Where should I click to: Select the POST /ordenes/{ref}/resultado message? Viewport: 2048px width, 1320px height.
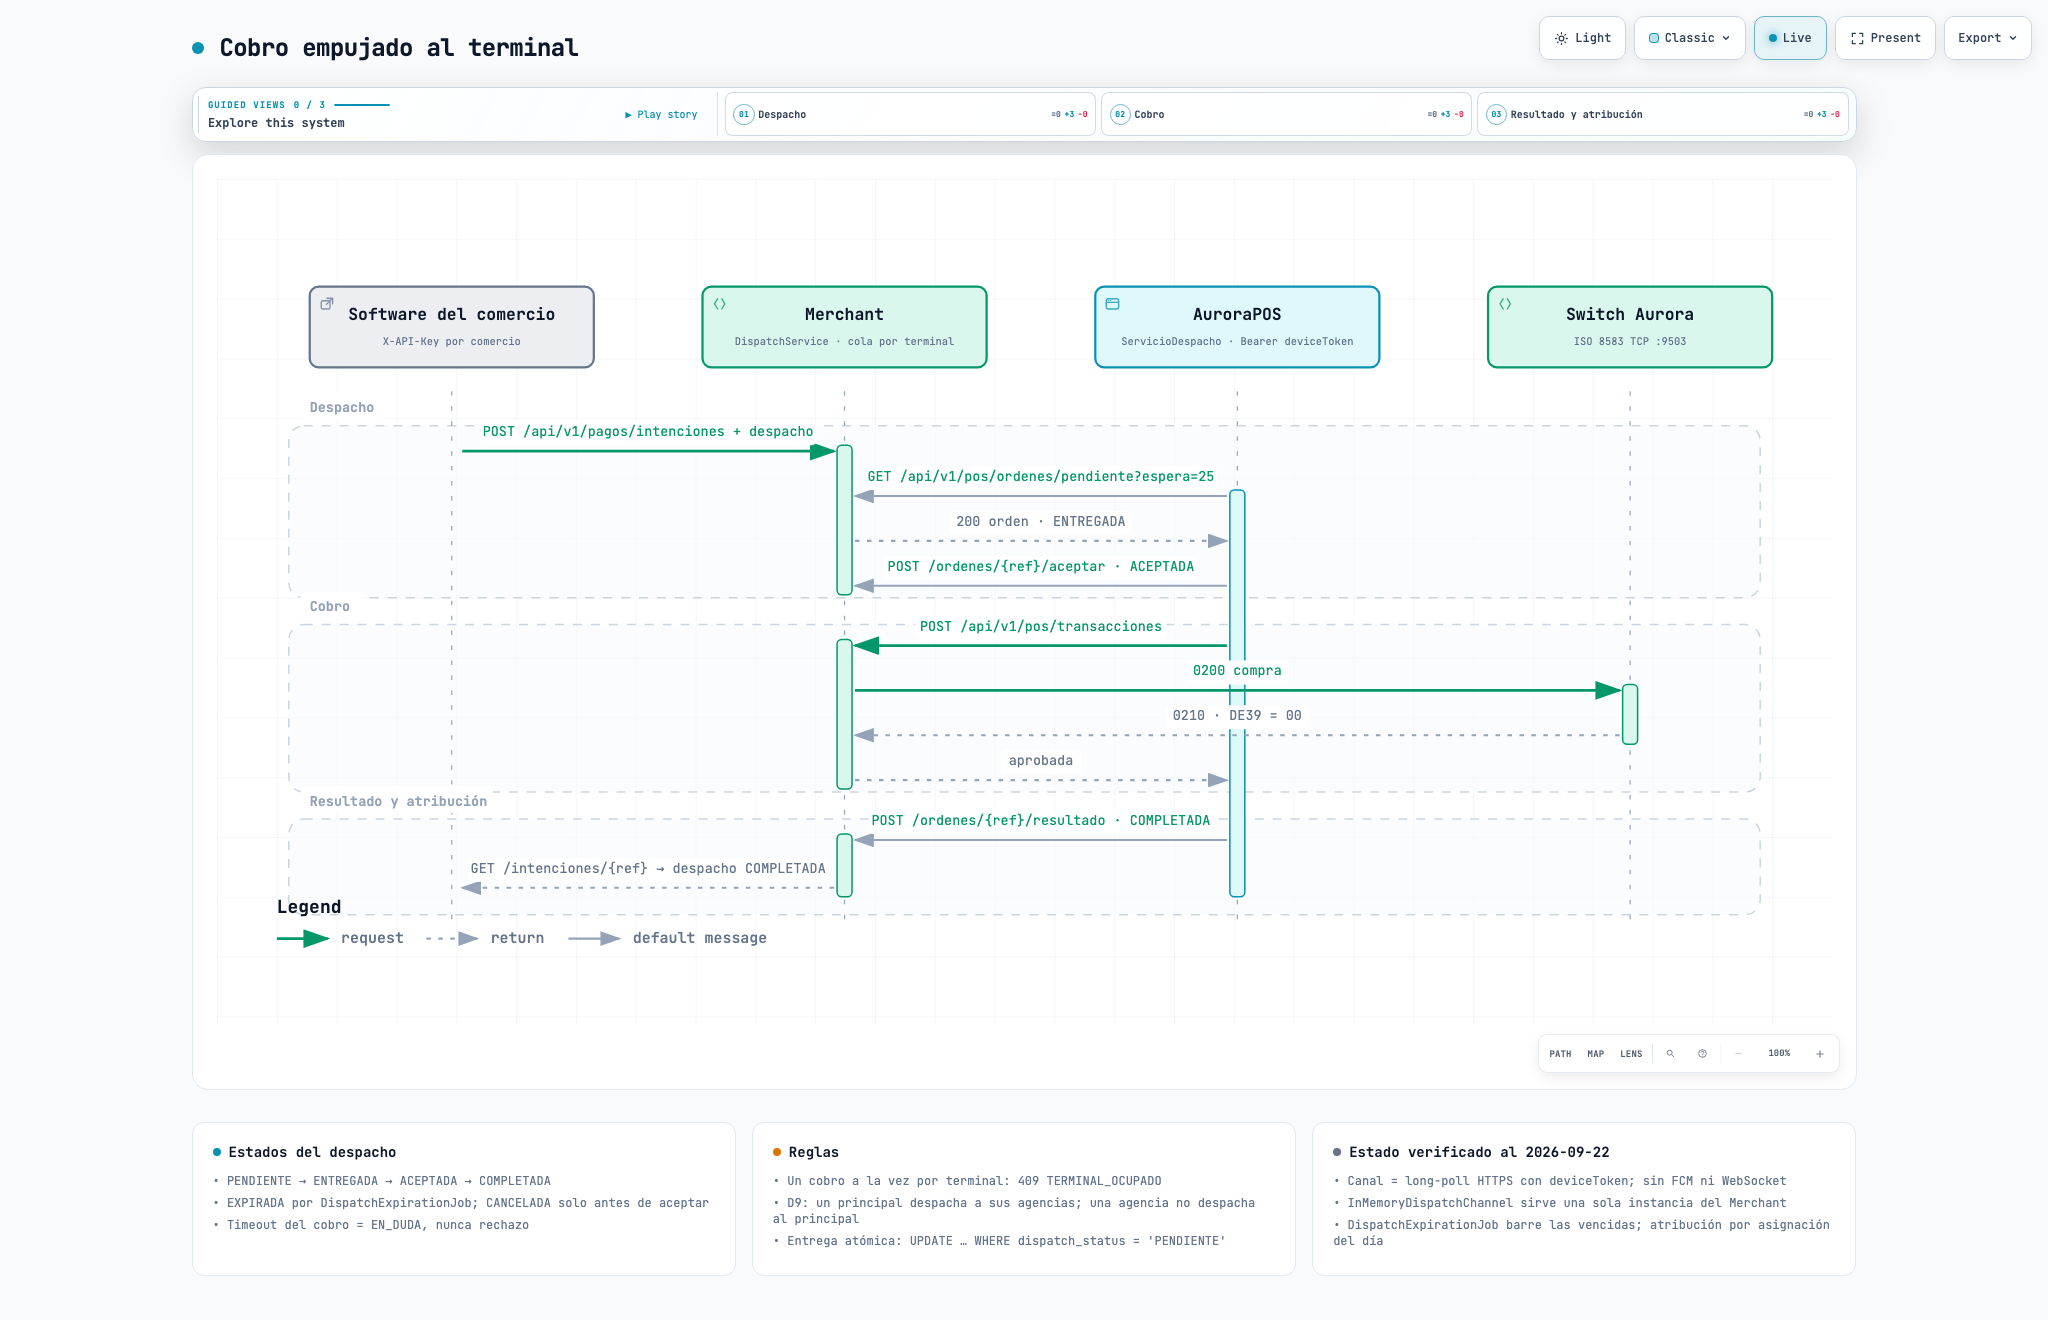coord(1041,821)
